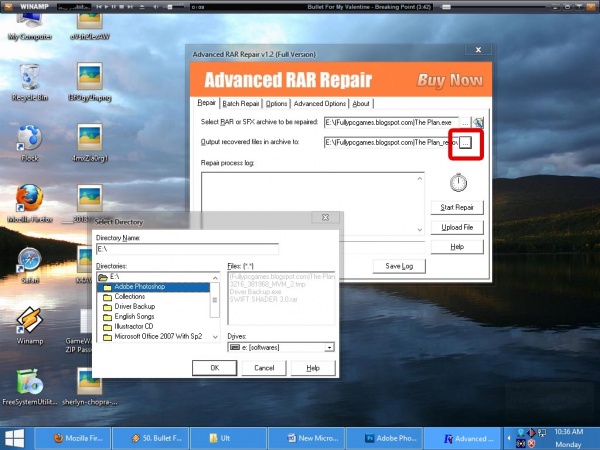Close the Select Directory dialog
Screen dimensions: 600x450
(x=325, y=217)
